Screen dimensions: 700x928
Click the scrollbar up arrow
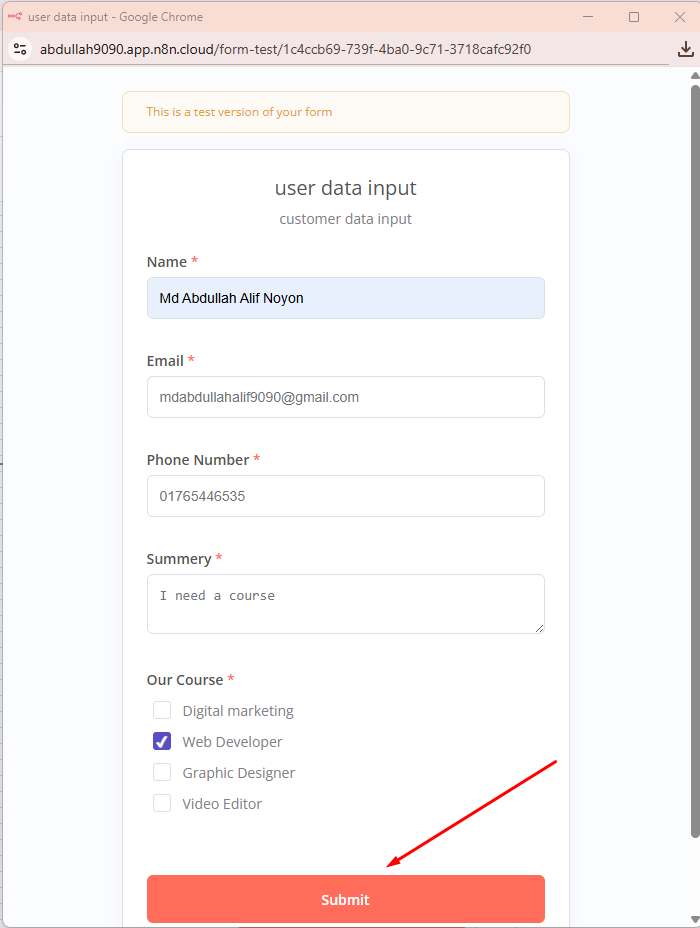click(695, 76)
